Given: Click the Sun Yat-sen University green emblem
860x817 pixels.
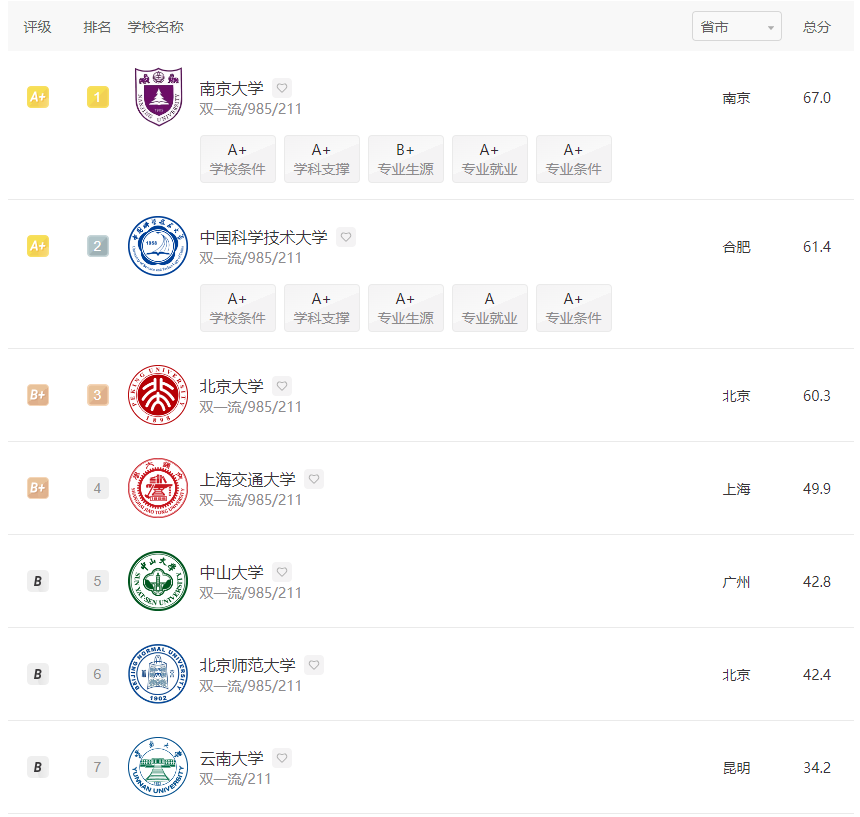Looking at the screenshot, I should tap(158, 581).
